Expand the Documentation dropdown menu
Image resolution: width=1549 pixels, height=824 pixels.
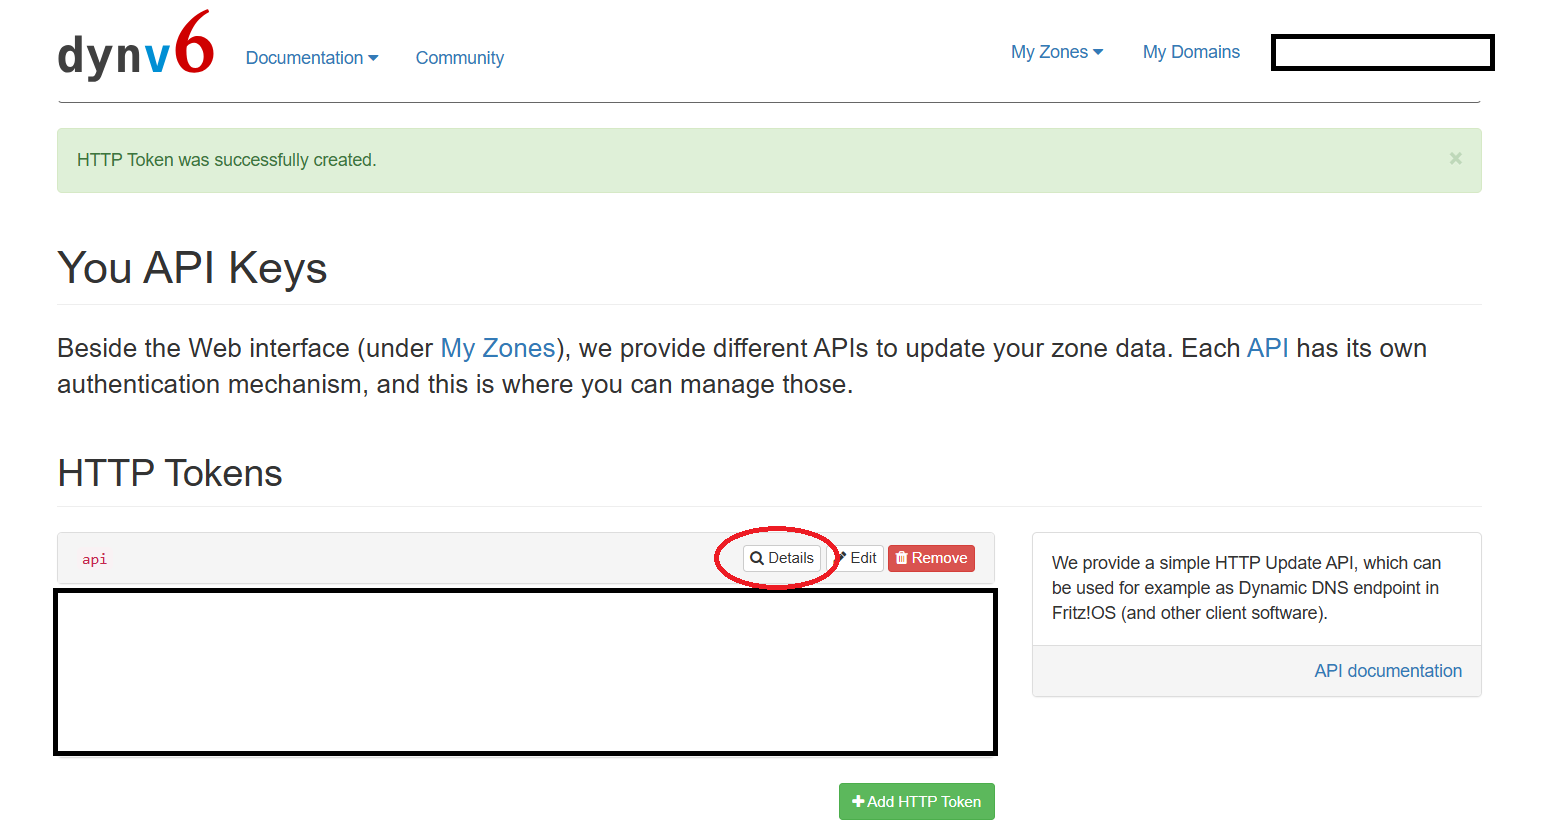coord(311,58)
